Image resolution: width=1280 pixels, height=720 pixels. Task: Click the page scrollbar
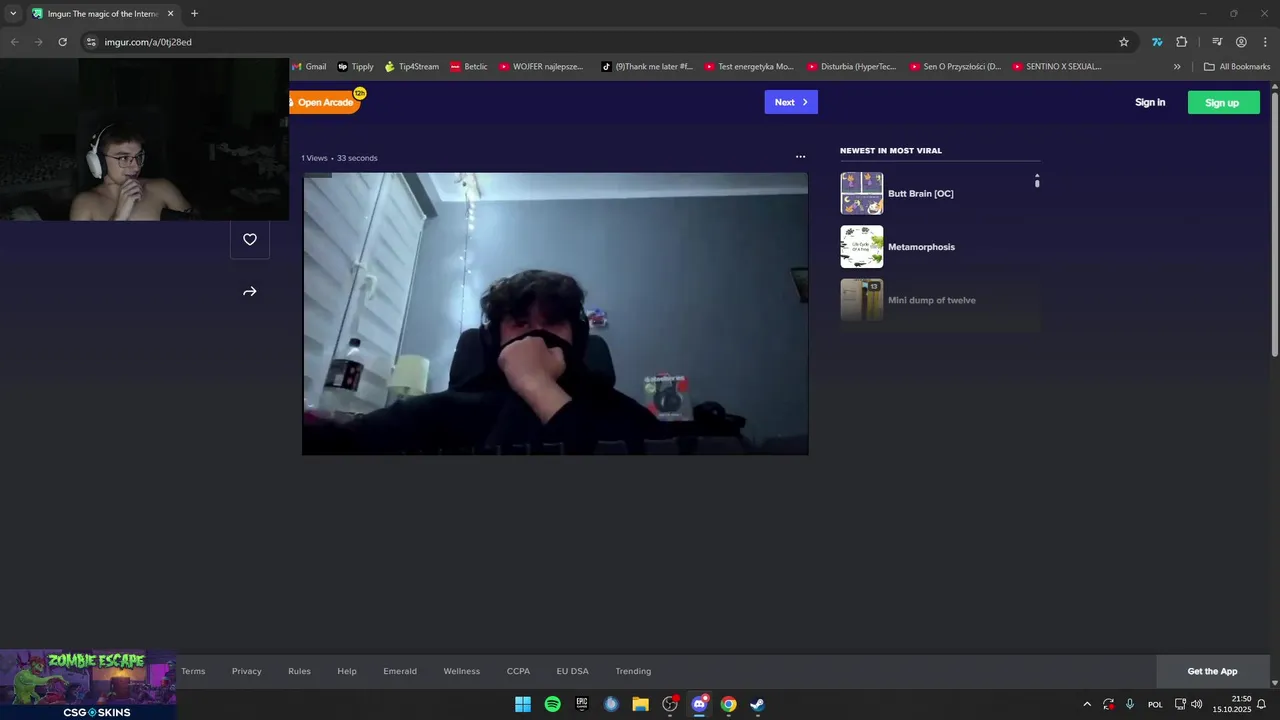tap(1274, 223)
